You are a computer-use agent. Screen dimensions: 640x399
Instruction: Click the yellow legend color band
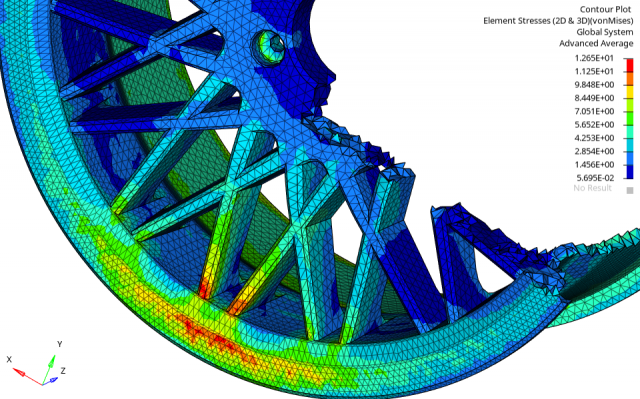click(629, 92)
